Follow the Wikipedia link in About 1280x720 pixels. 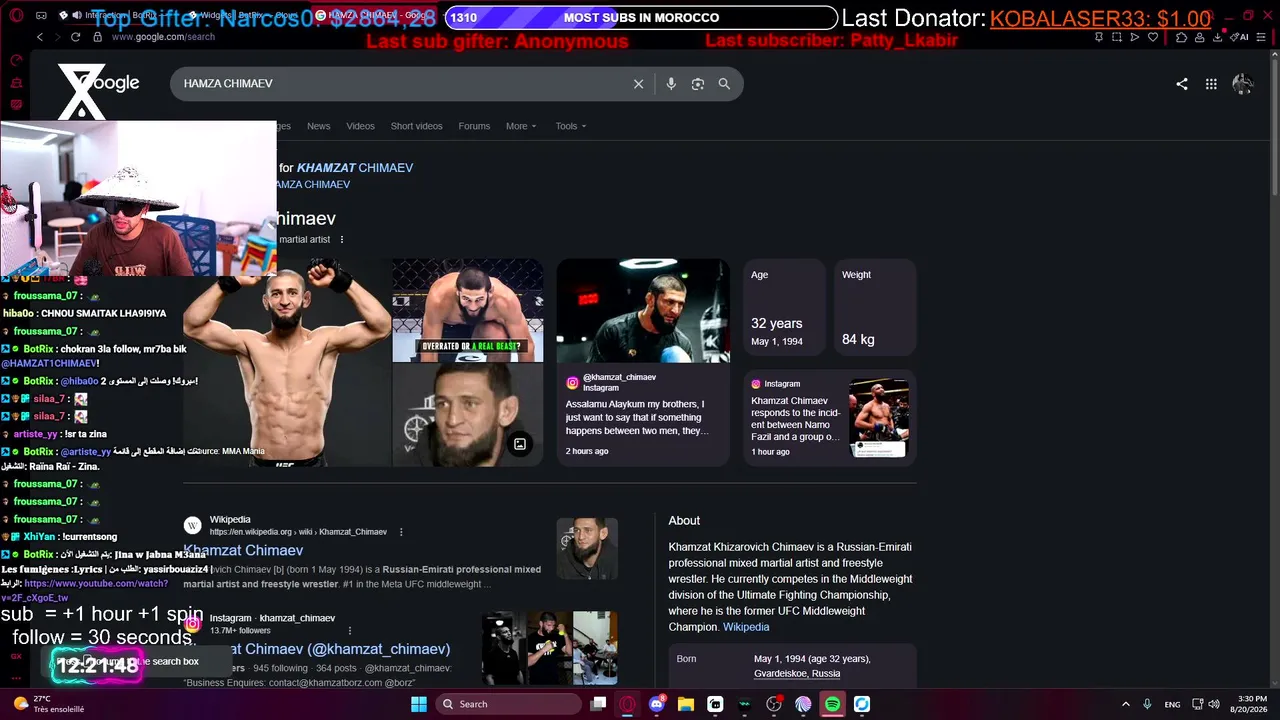point(746,627)
